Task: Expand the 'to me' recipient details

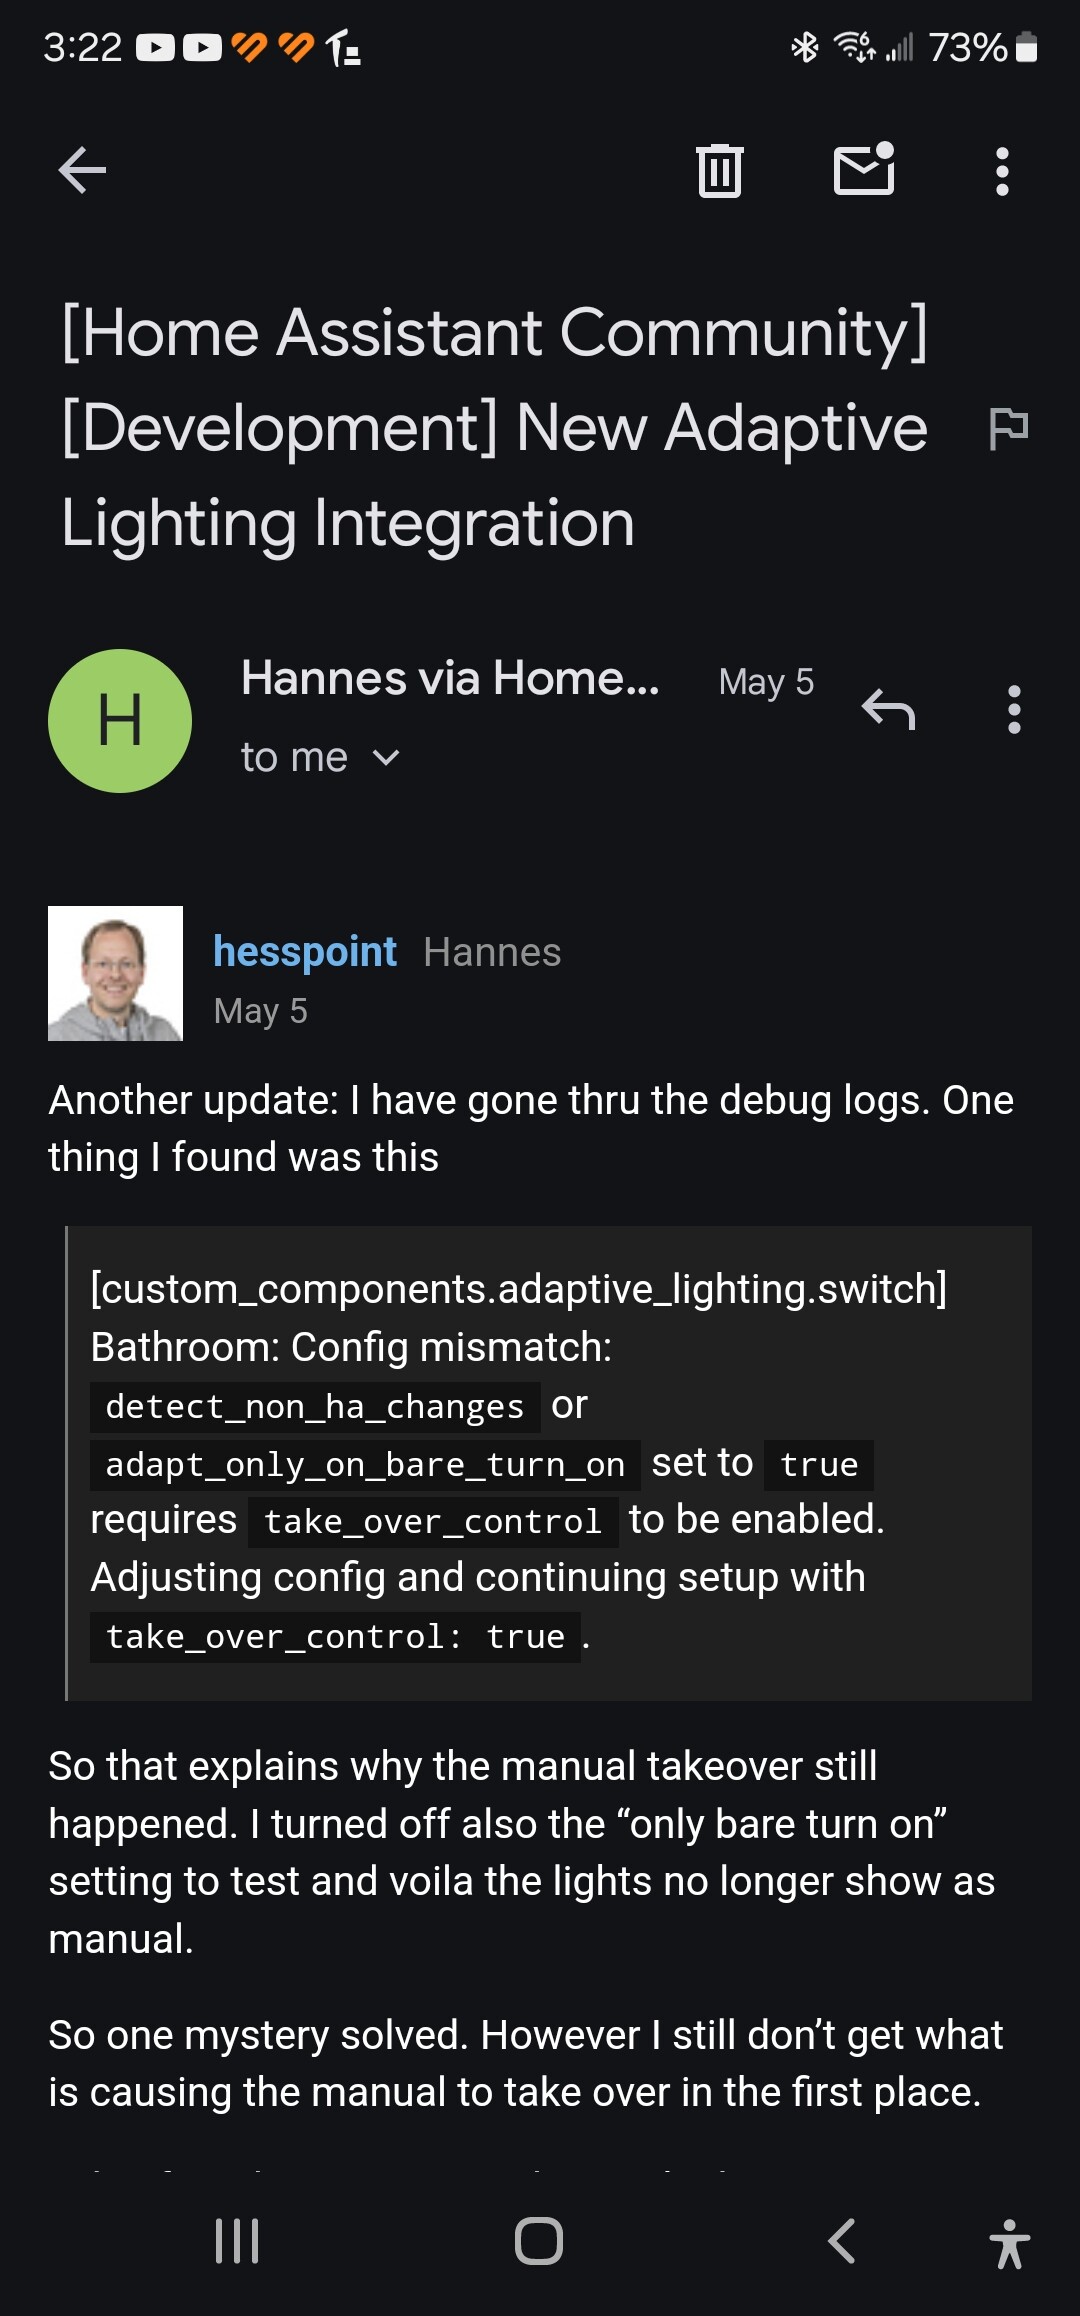Action: pos(322,757)
